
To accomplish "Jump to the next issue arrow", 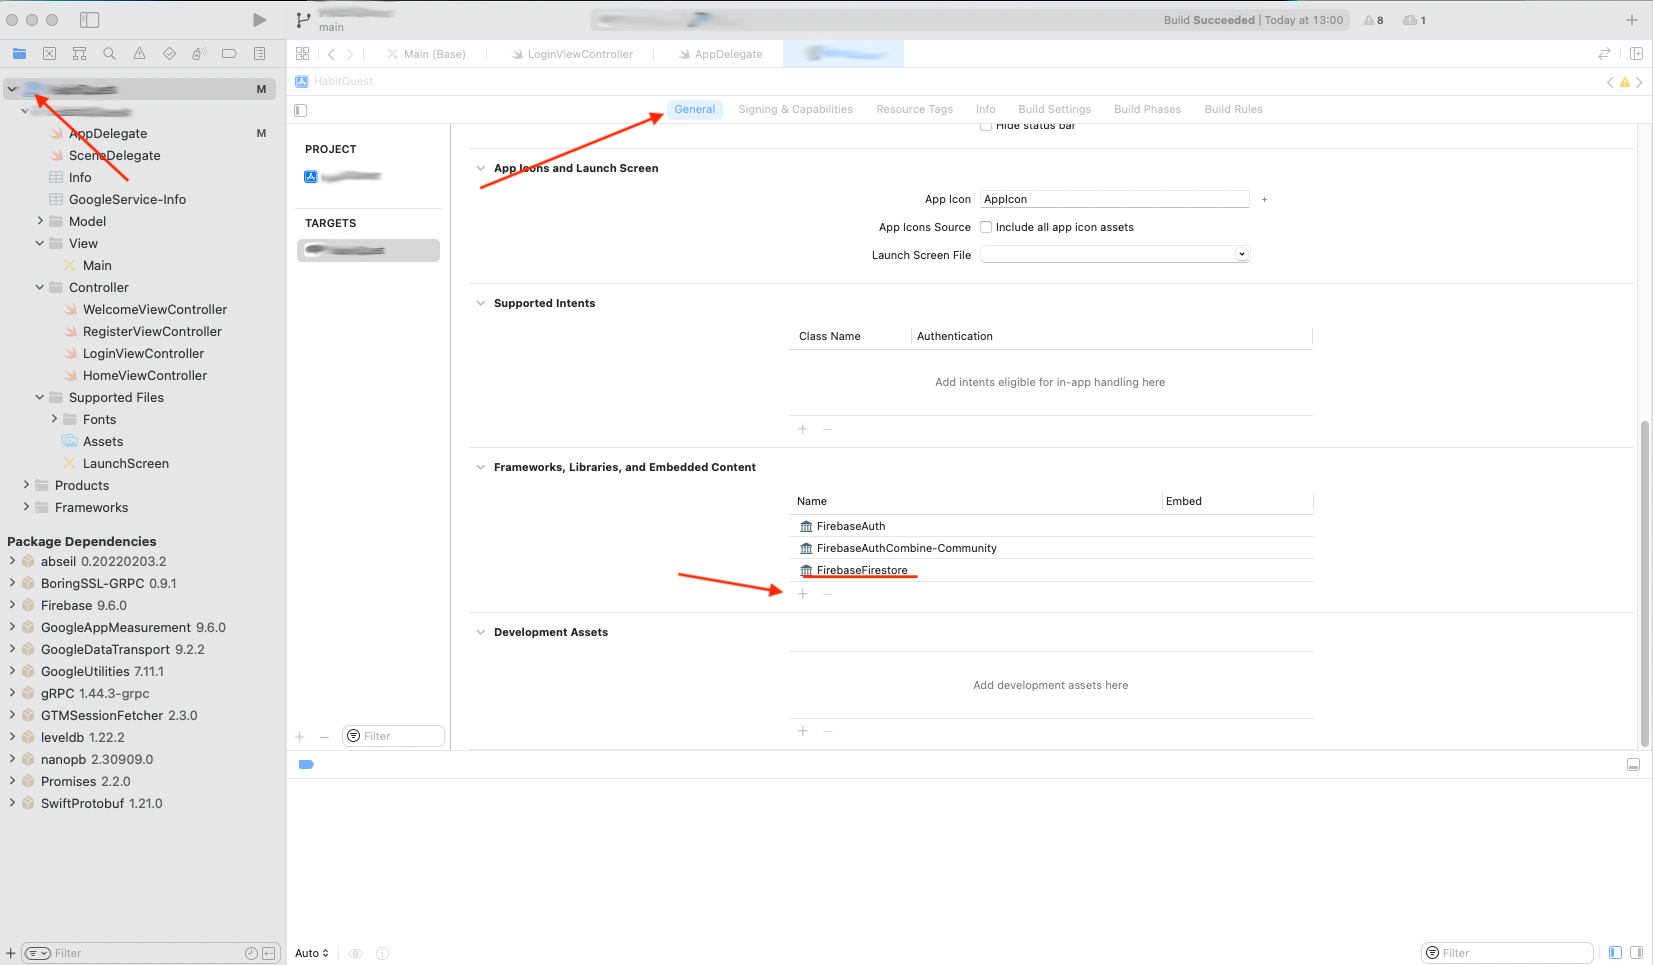I will tap(1639, 82).
